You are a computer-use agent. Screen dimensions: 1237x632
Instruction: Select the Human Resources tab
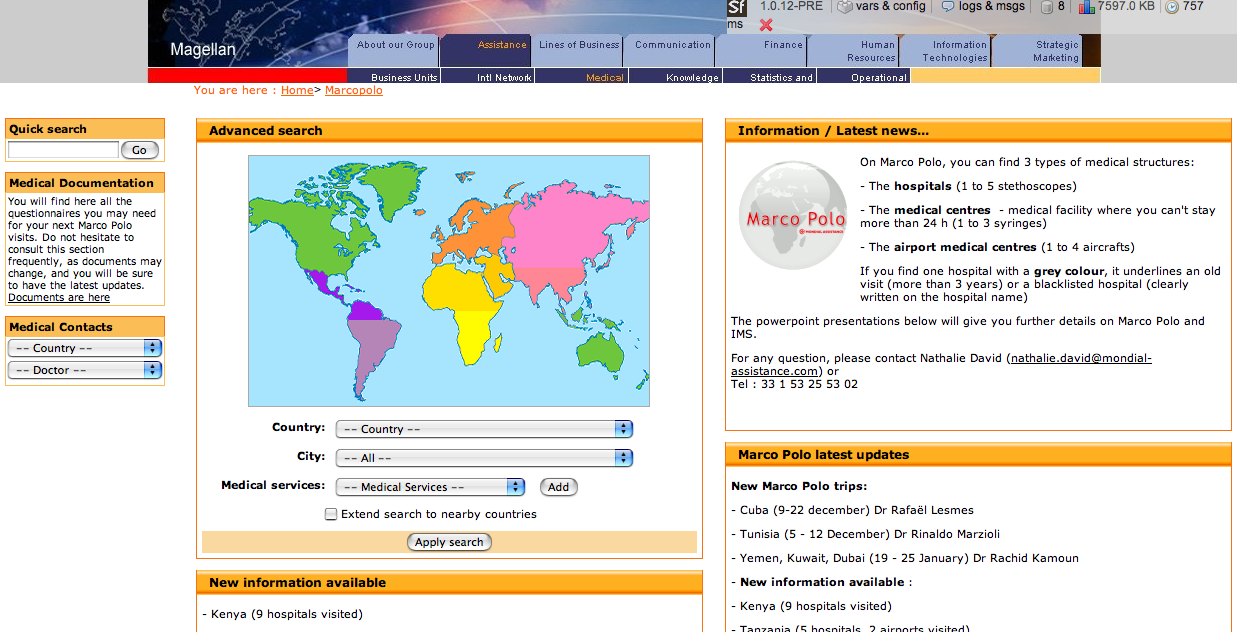[853, 51]
